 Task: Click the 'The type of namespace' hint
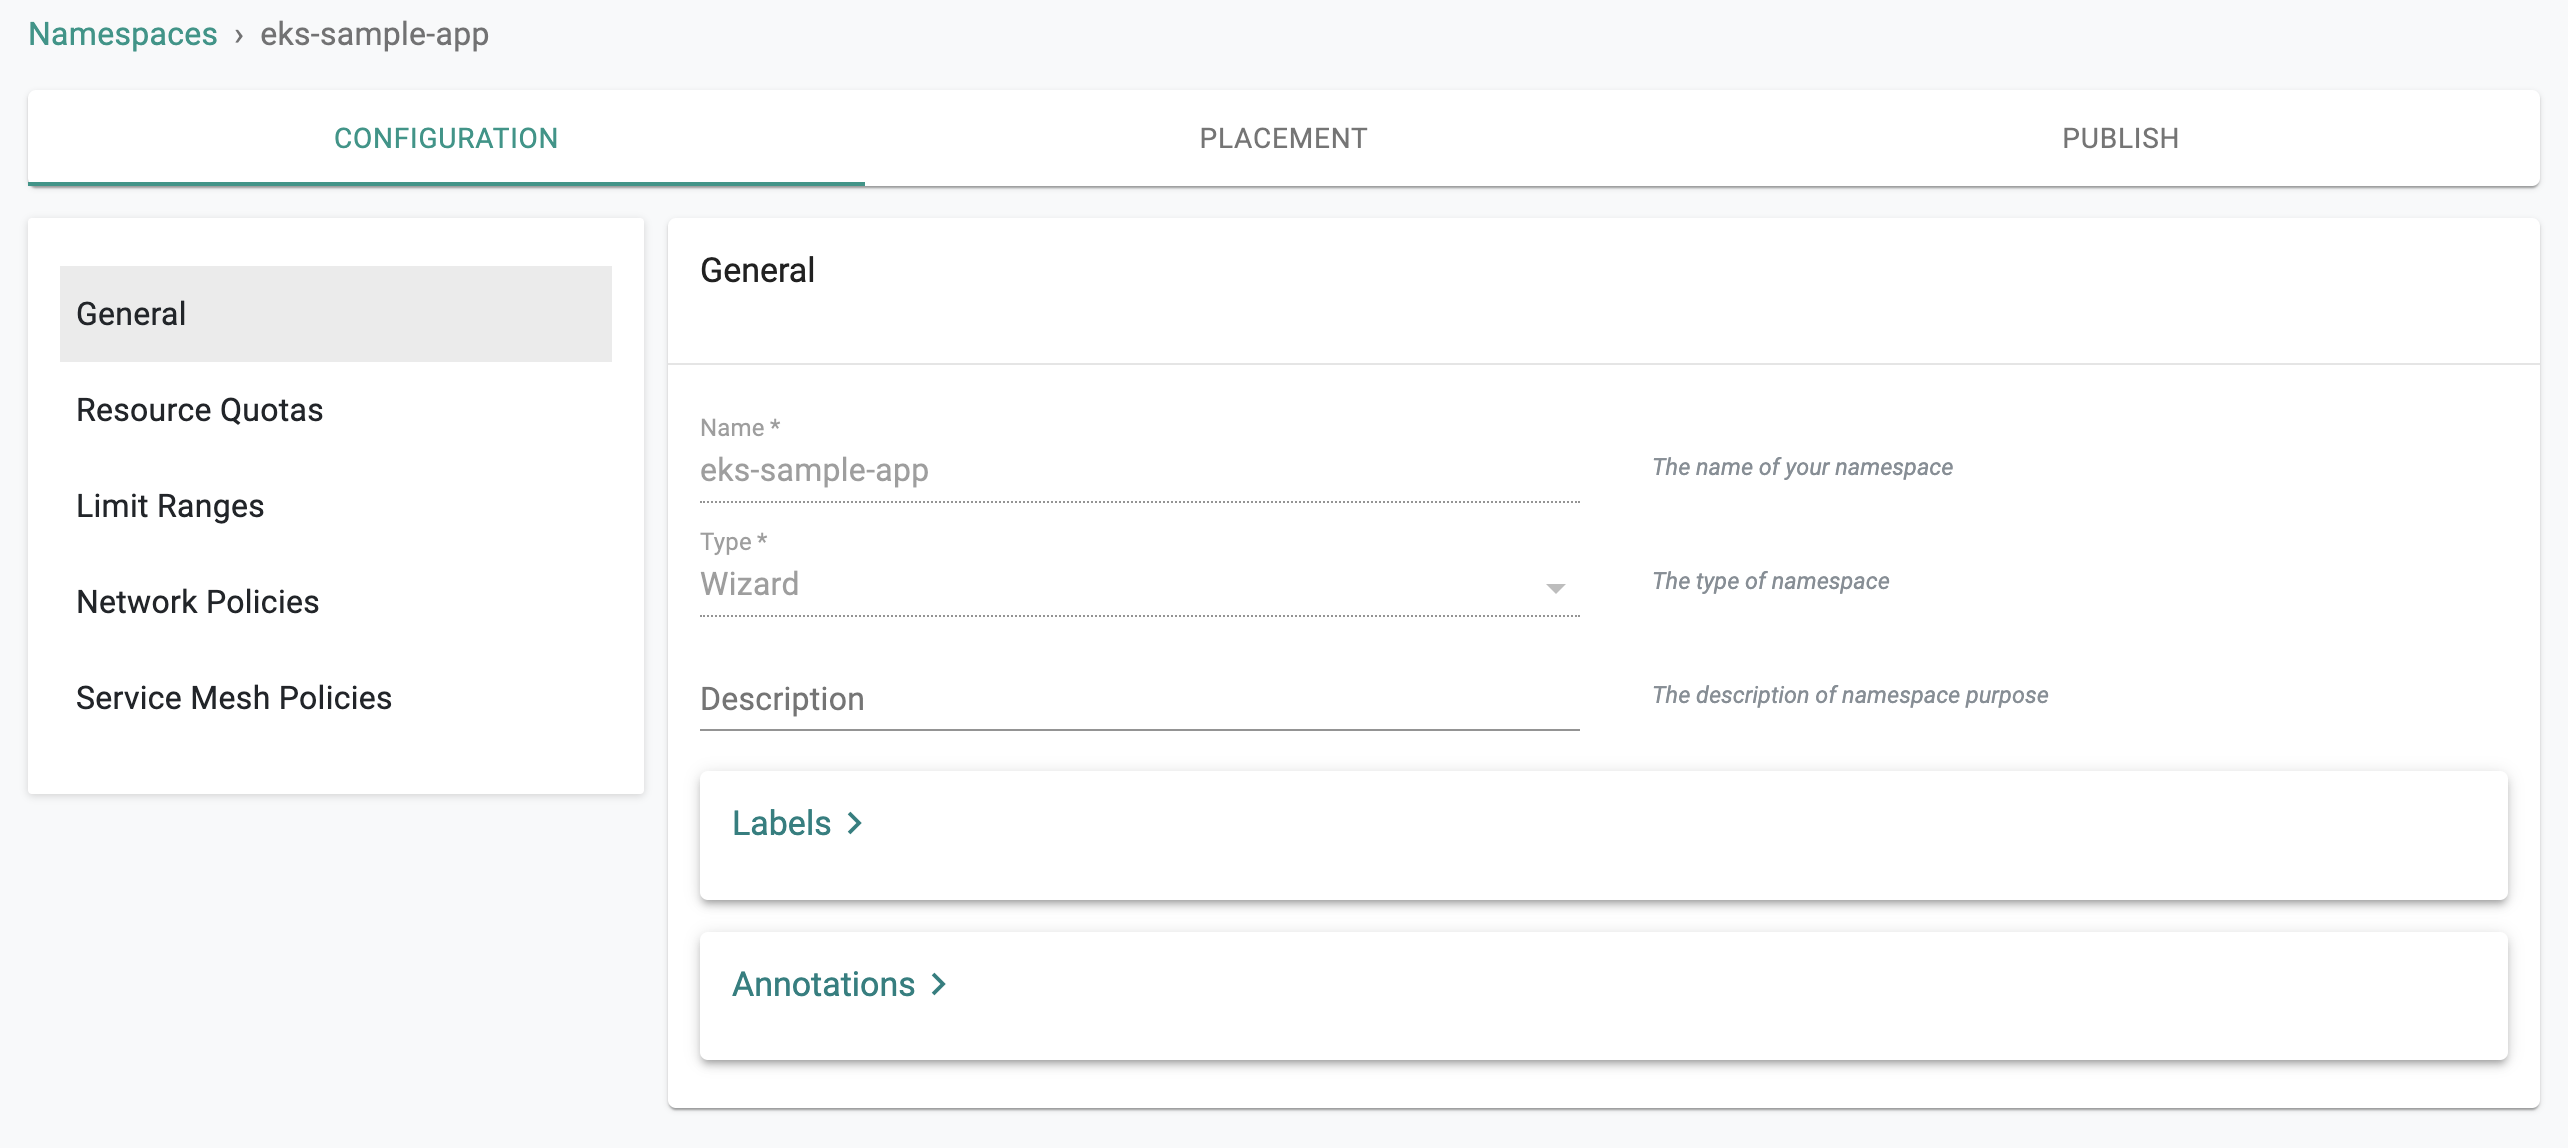(1770, 581)
